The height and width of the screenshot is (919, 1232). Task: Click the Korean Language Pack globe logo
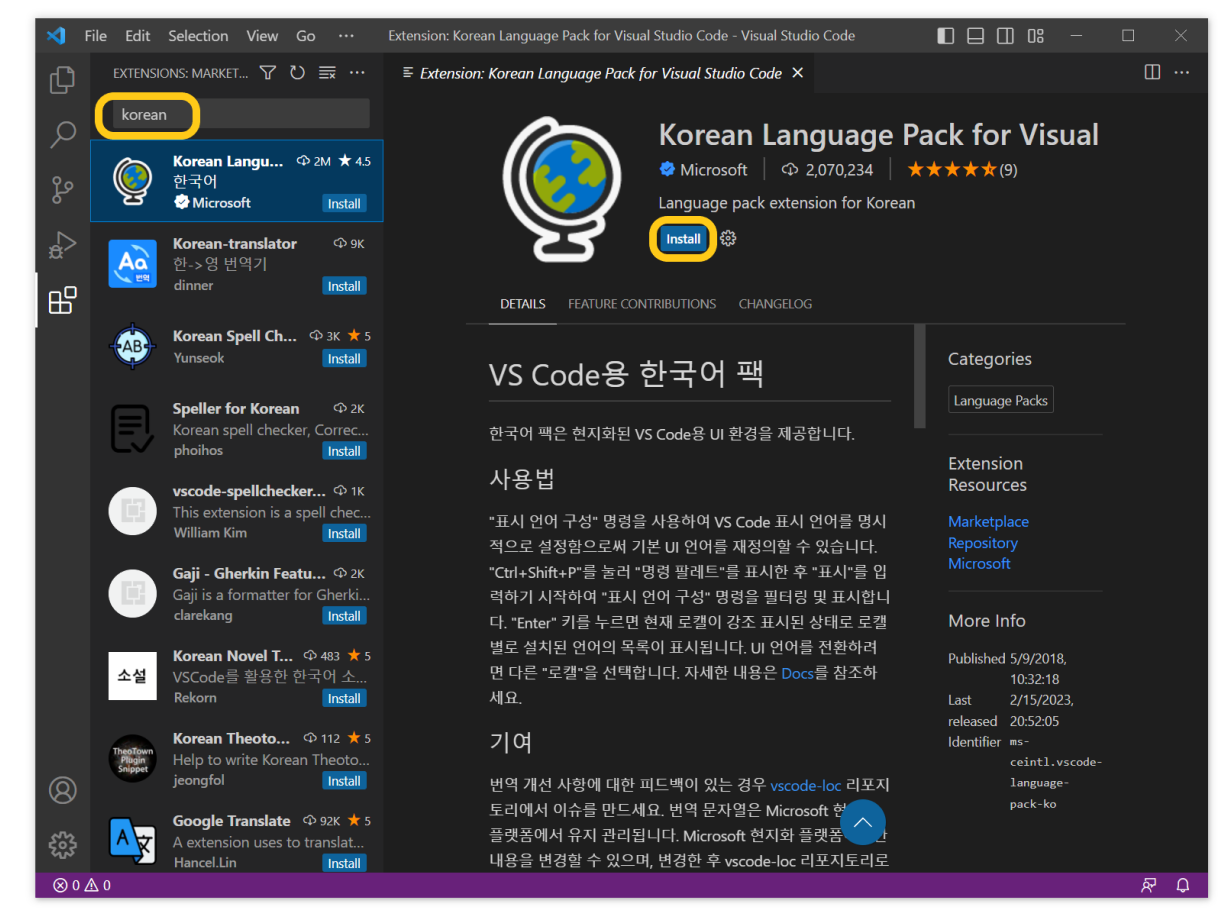(x=562, y=189)
